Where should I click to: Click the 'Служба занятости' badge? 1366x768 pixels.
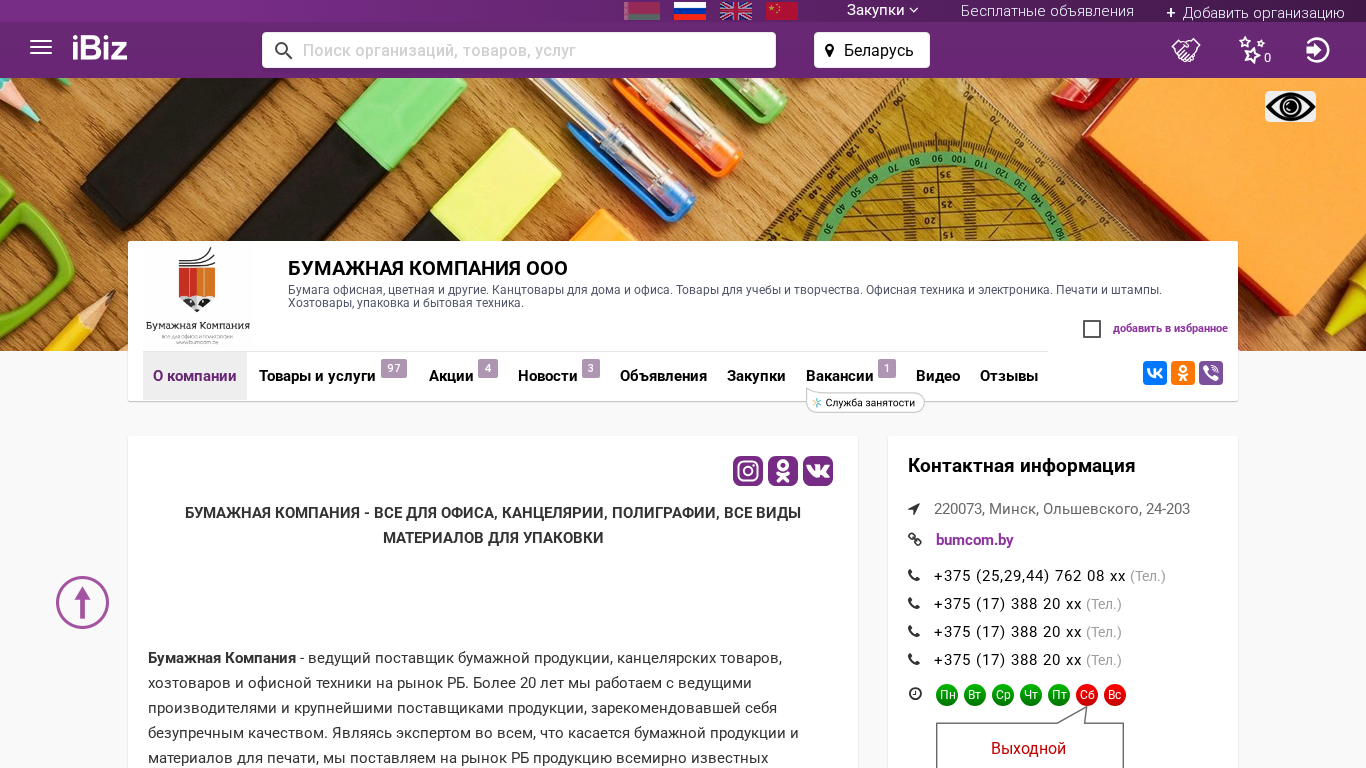pyautogui.click(x=866, y=402)
